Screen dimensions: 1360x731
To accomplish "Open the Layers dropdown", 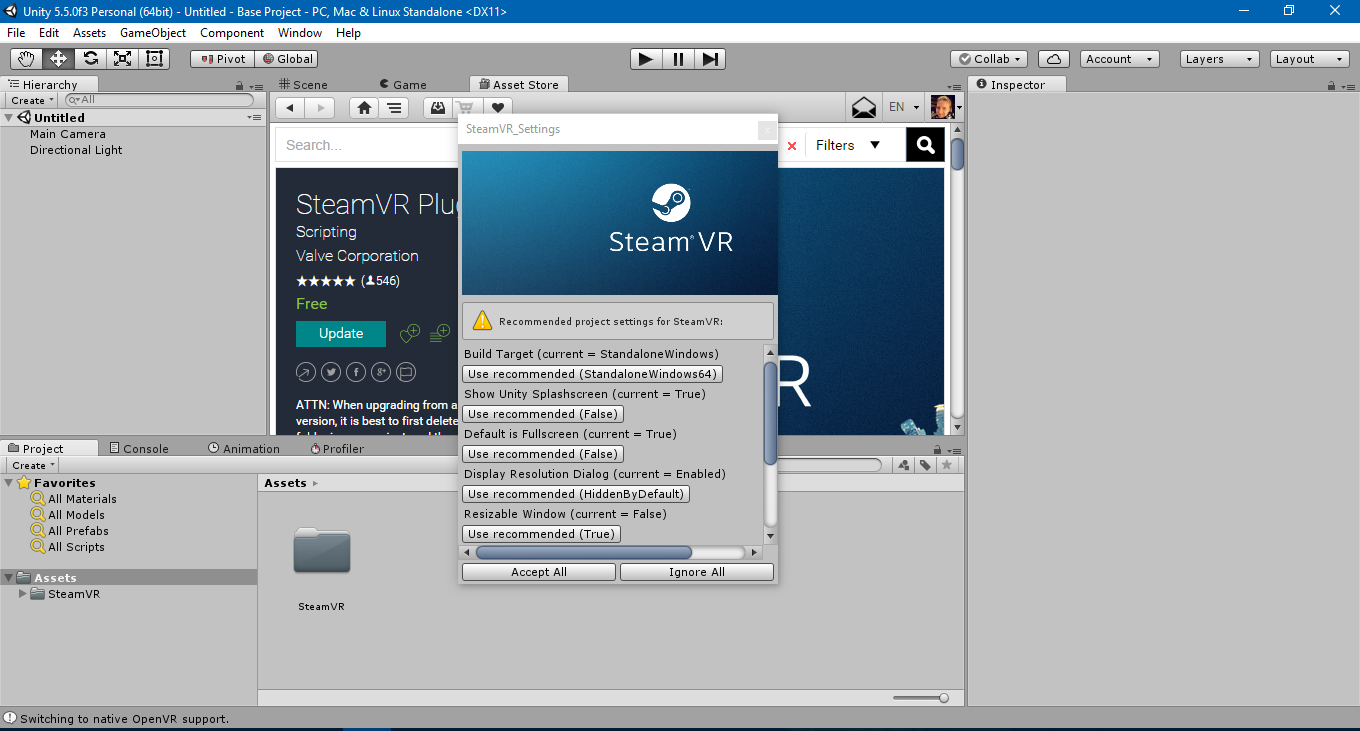I will [1218, 59].
